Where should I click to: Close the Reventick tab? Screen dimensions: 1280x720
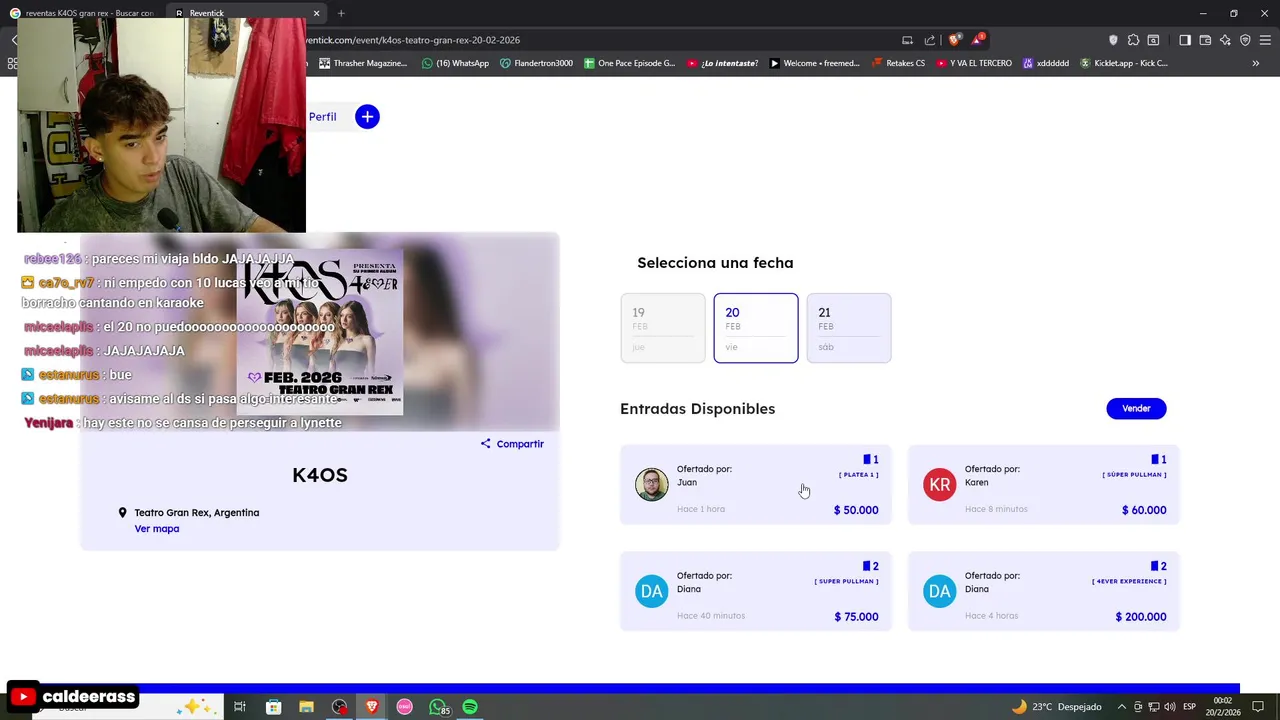(316, 13)
